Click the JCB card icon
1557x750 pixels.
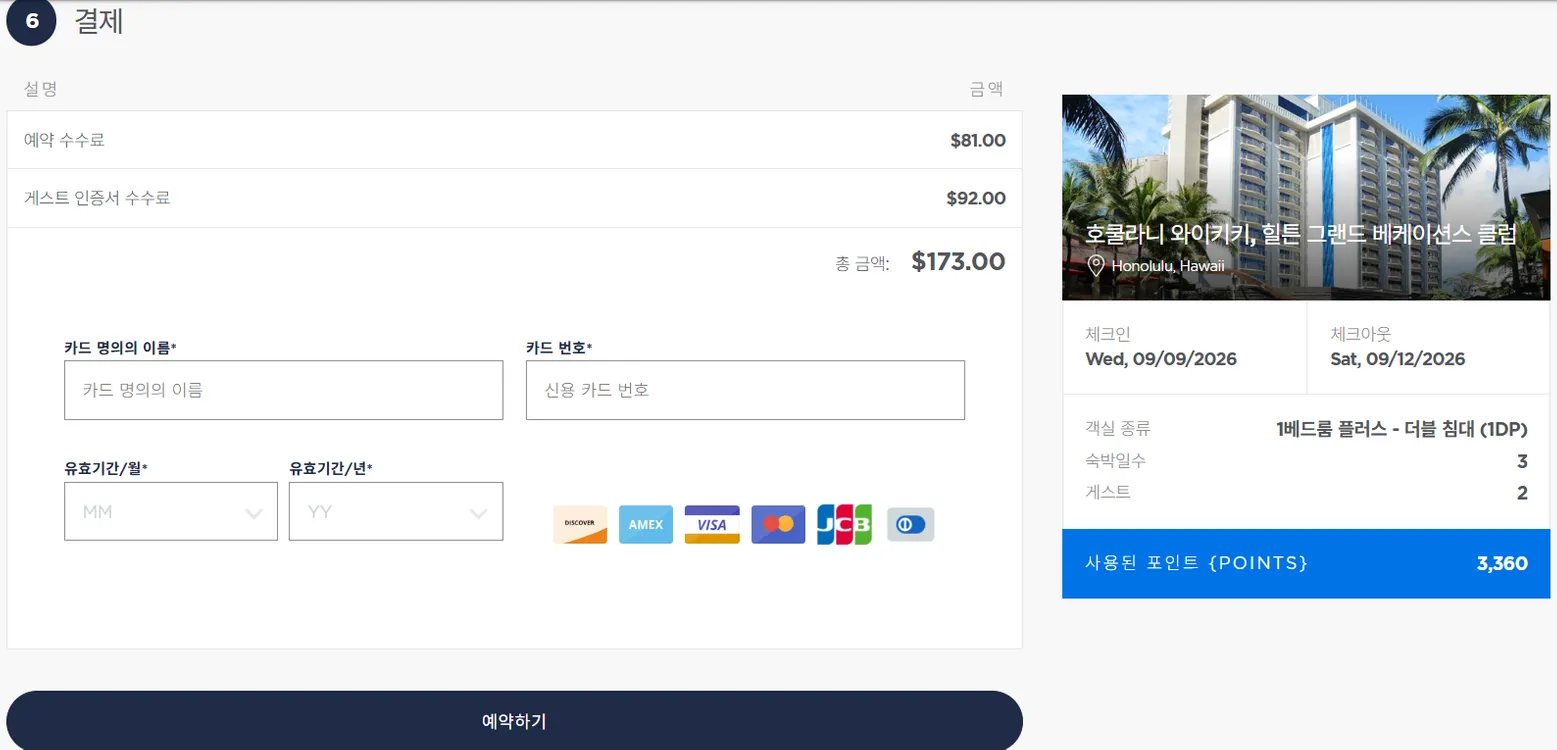[844, 525]
